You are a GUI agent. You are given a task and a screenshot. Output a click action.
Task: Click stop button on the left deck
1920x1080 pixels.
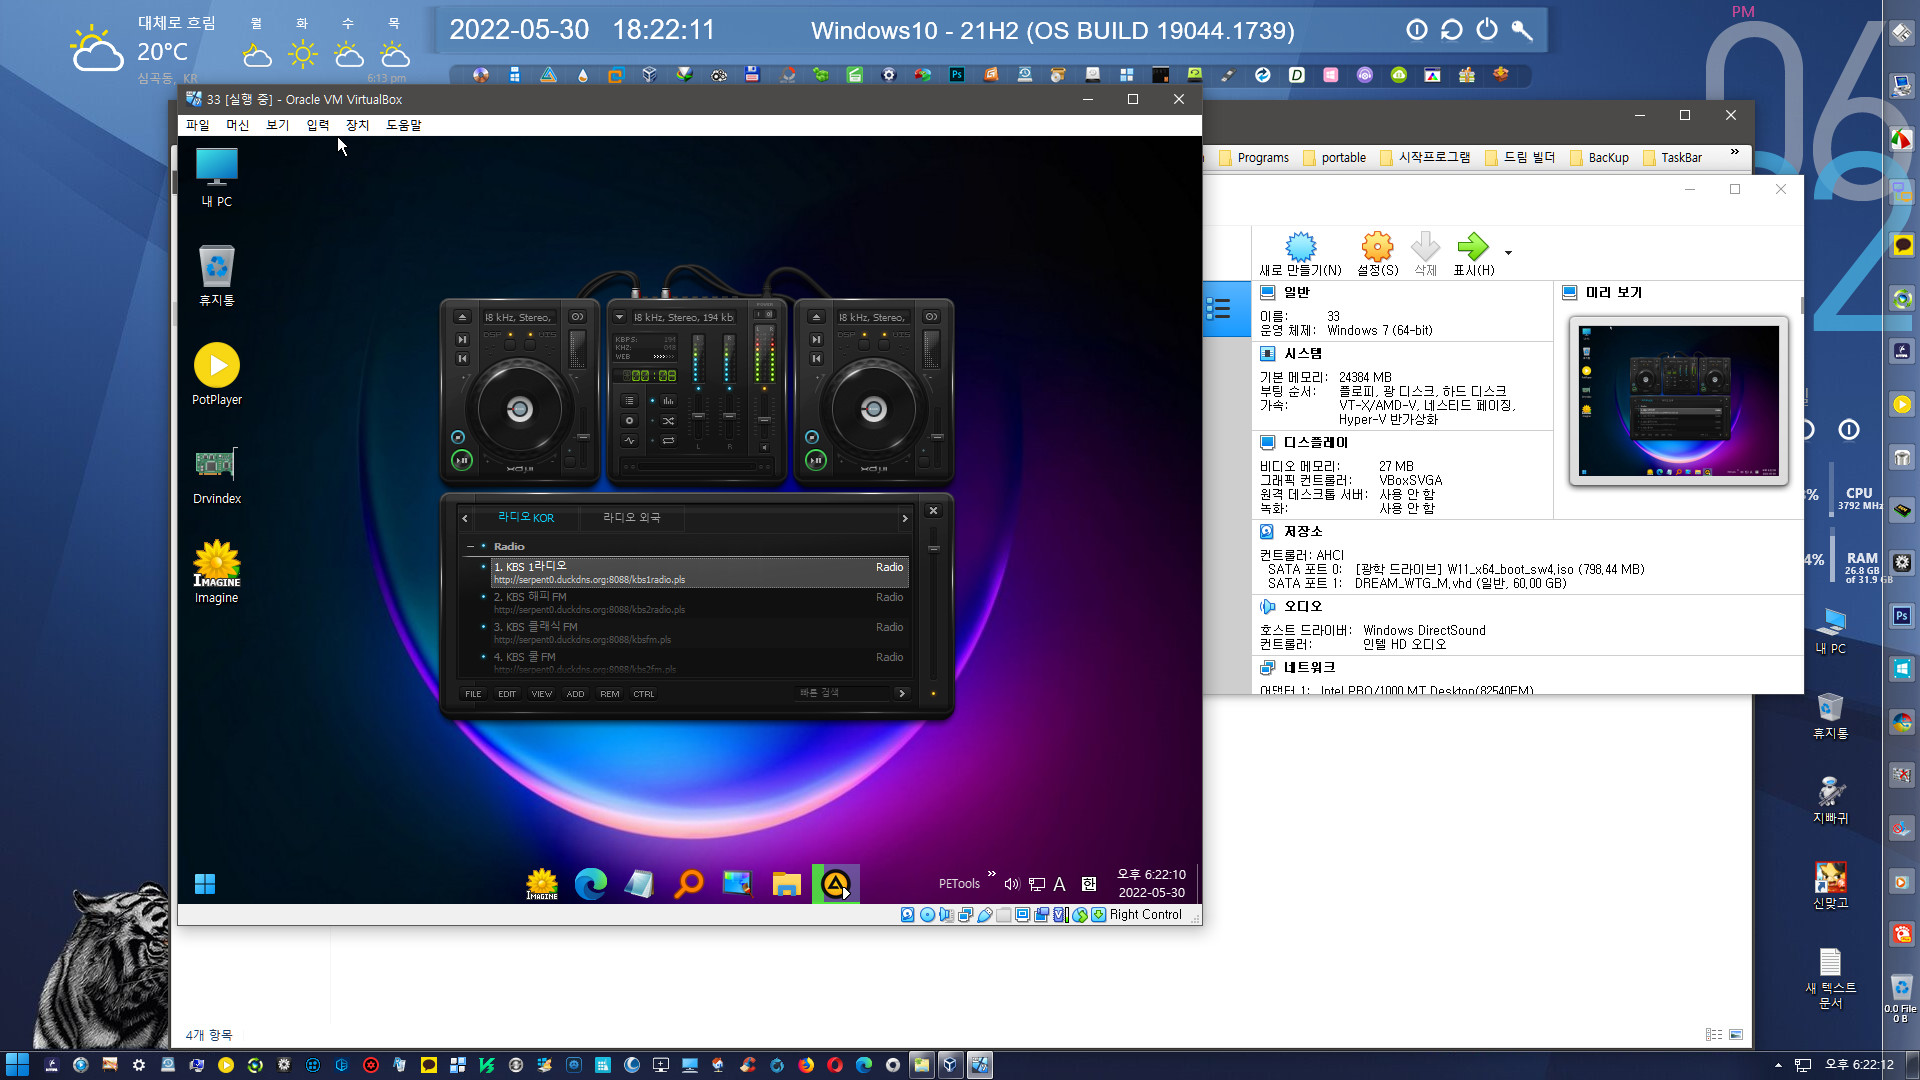click(458, 437)
